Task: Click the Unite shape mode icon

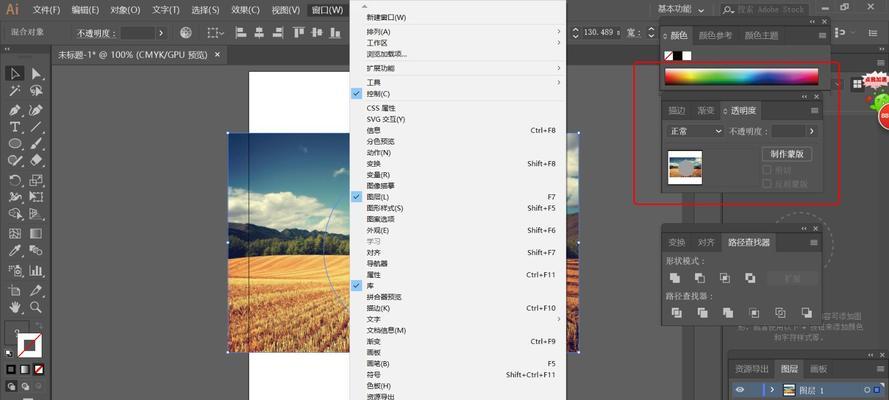Action: pos(675,278)
